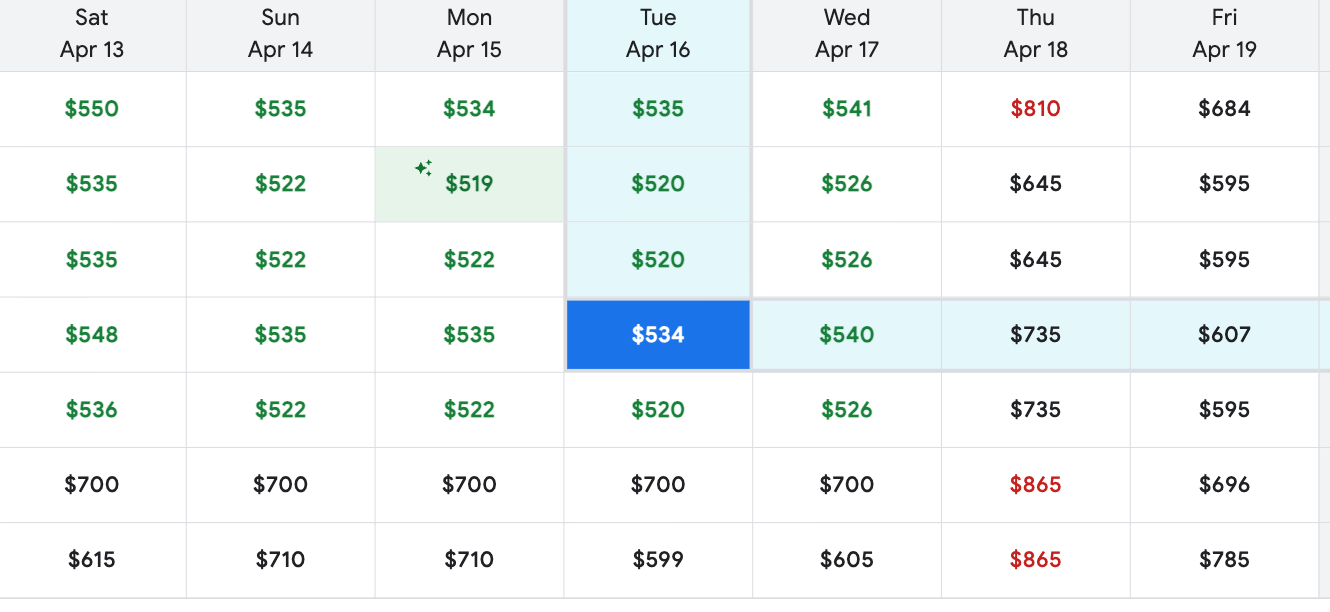Click the Thu Apr 18 date header
This screenshot has width=1330, height=612.
click(1035, 34)
